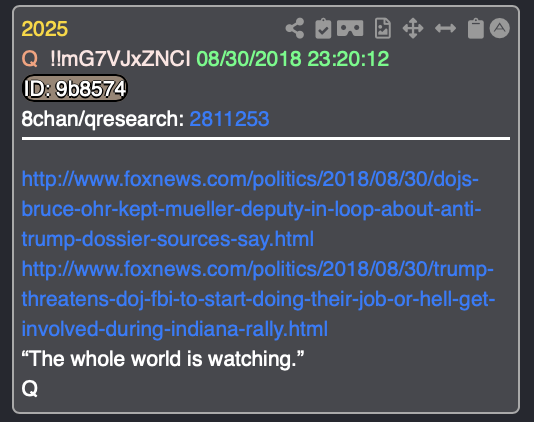Viewport: 534px width, 422px height.
Task: Click the horizontal double-arrow icon
Action: (445, 28)
